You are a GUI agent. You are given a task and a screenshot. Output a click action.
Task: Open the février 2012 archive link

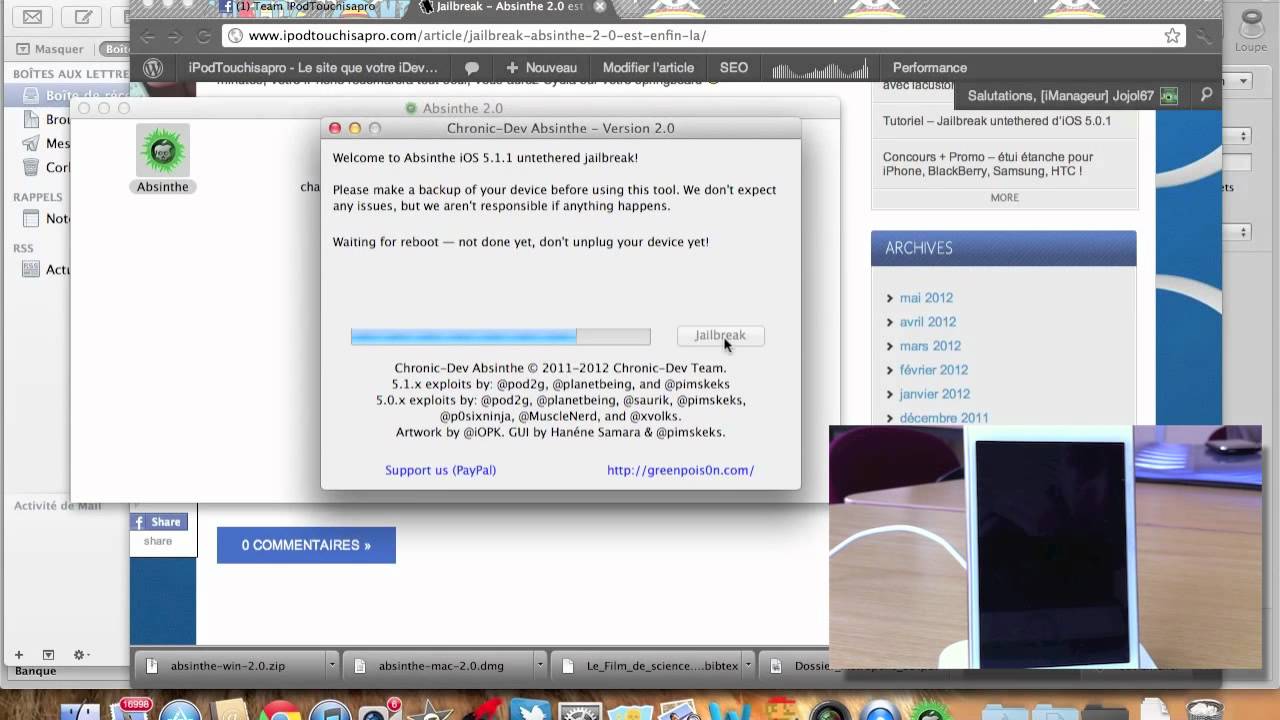coord(934,370)
